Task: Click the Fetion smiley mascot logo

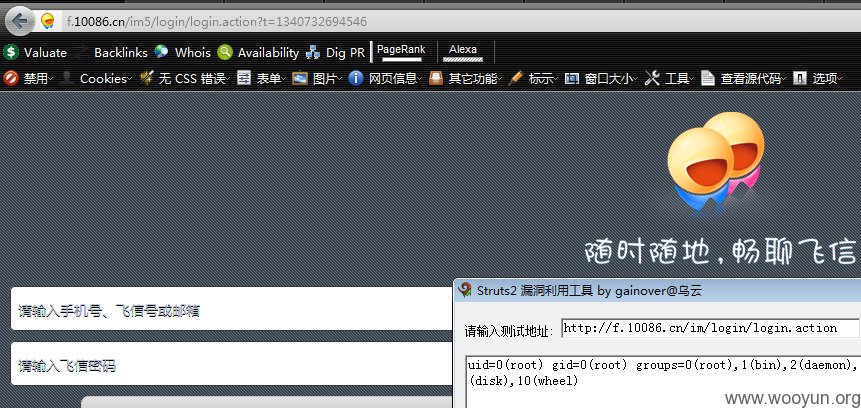Action: [x=715, y=162]
